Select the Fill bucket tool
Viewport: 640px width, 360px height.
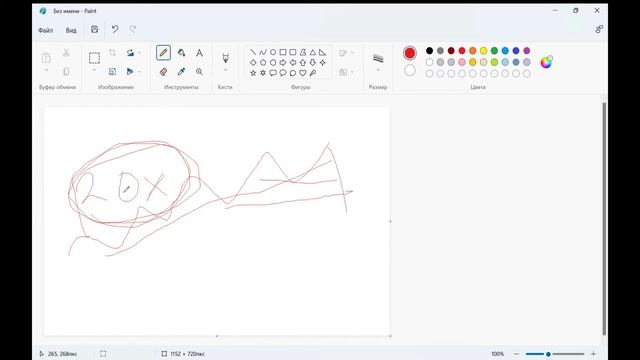[x=181, y=53]
